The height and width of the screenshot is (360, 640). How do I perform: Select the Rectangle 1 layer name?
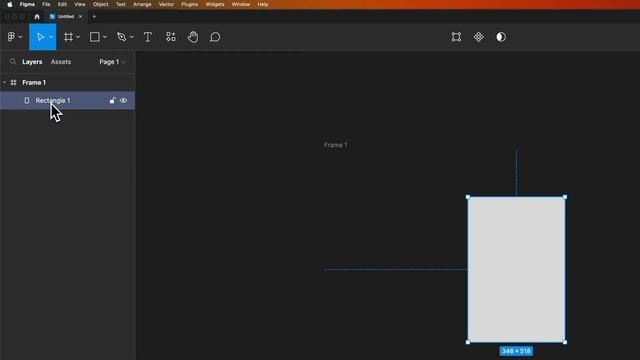(x=53, y=100)
